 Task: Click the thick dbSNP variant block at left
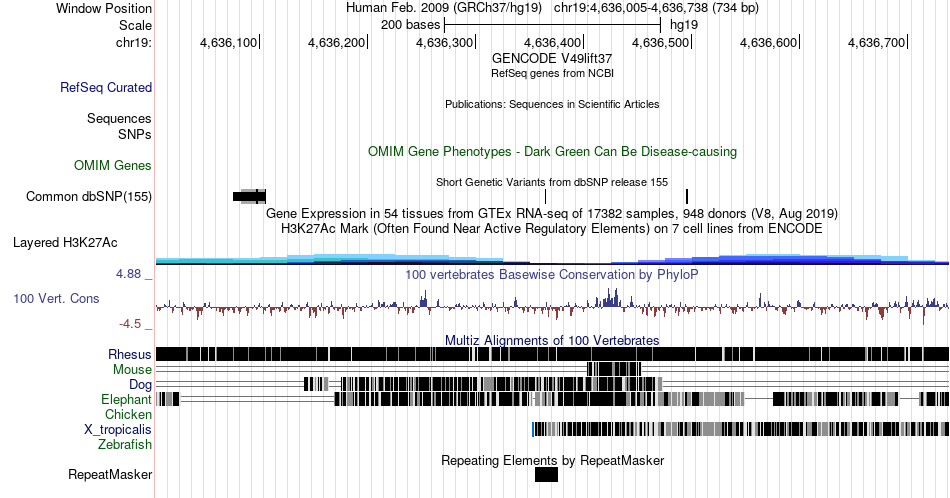[x=250, y=196]
